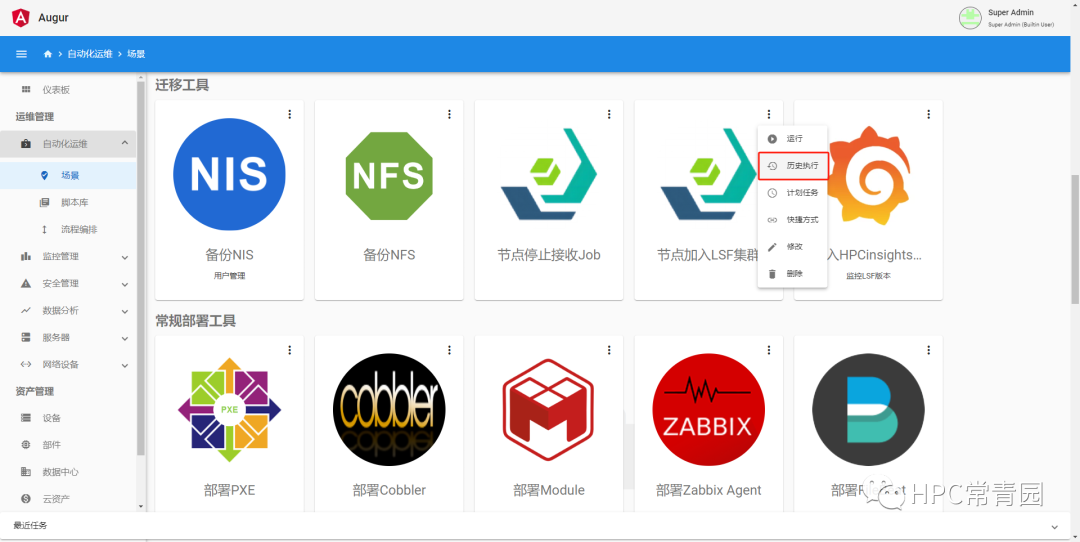Click the Cobbler black circle logo
The width and height of the screenshot is (1080, 542).
(x=389, y=410)
